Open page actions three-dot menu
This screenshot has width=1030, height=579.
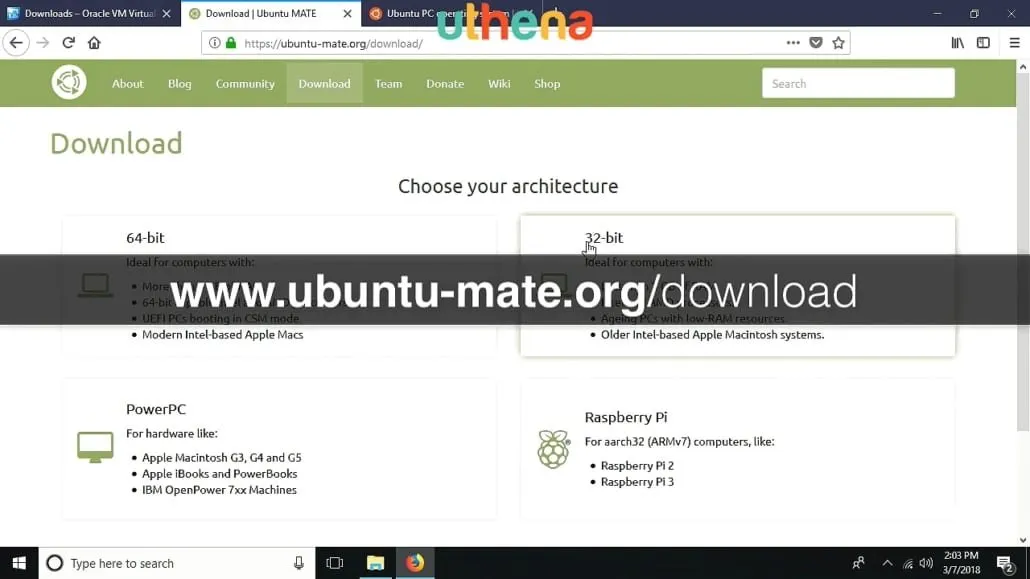tap(793, 43)
